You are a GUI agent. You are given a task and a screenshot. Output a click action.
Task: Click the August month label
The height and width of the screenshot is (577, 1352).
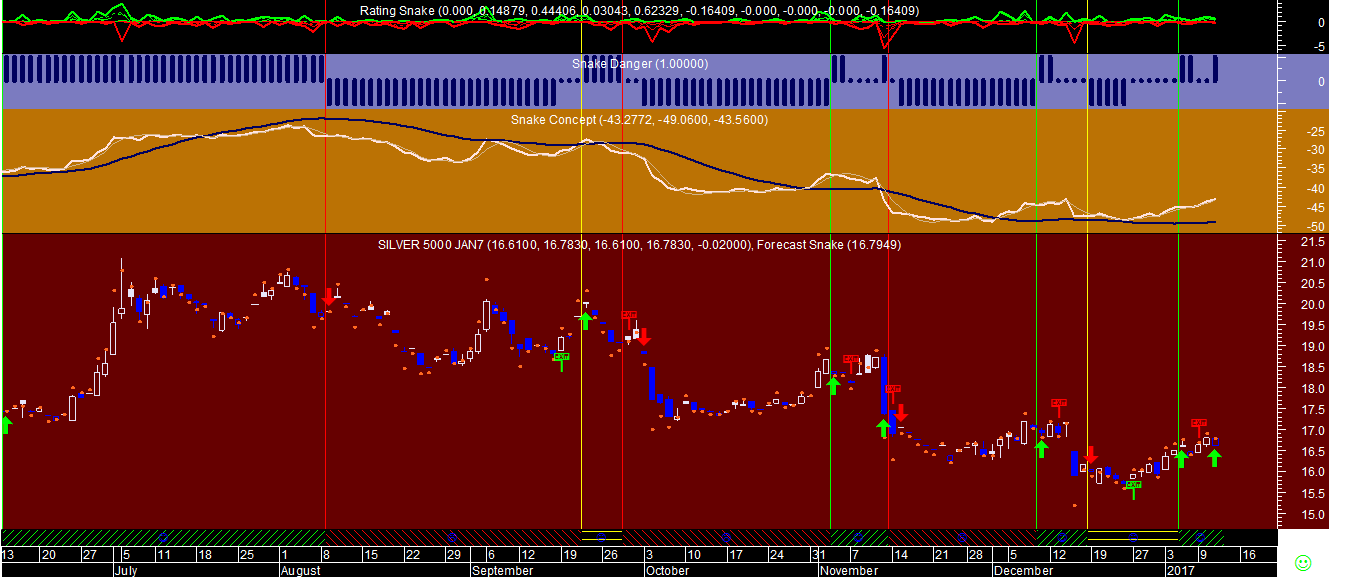(x=300, y=571)
